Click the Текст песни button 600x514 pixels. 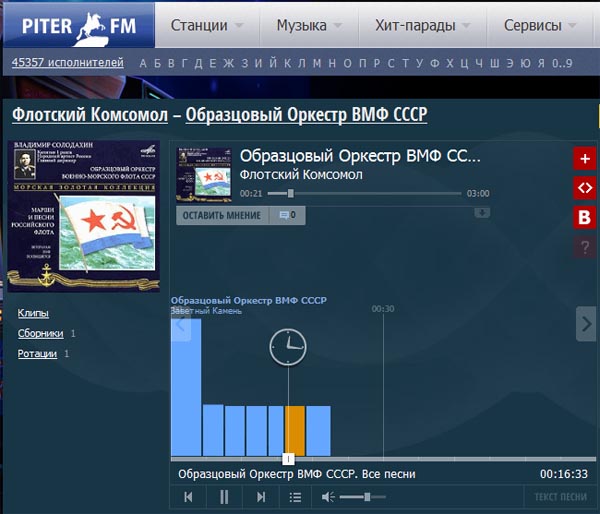560,497
